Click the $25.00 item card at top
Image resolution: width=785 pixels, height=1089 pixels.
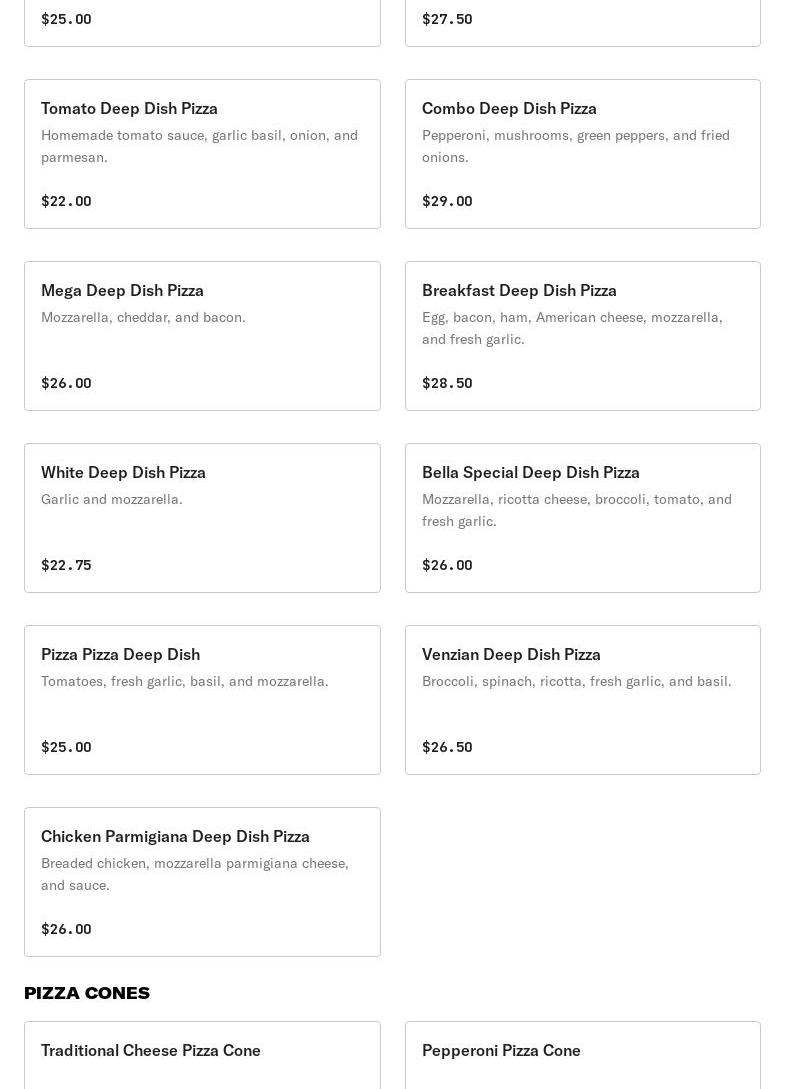point(202,22)
